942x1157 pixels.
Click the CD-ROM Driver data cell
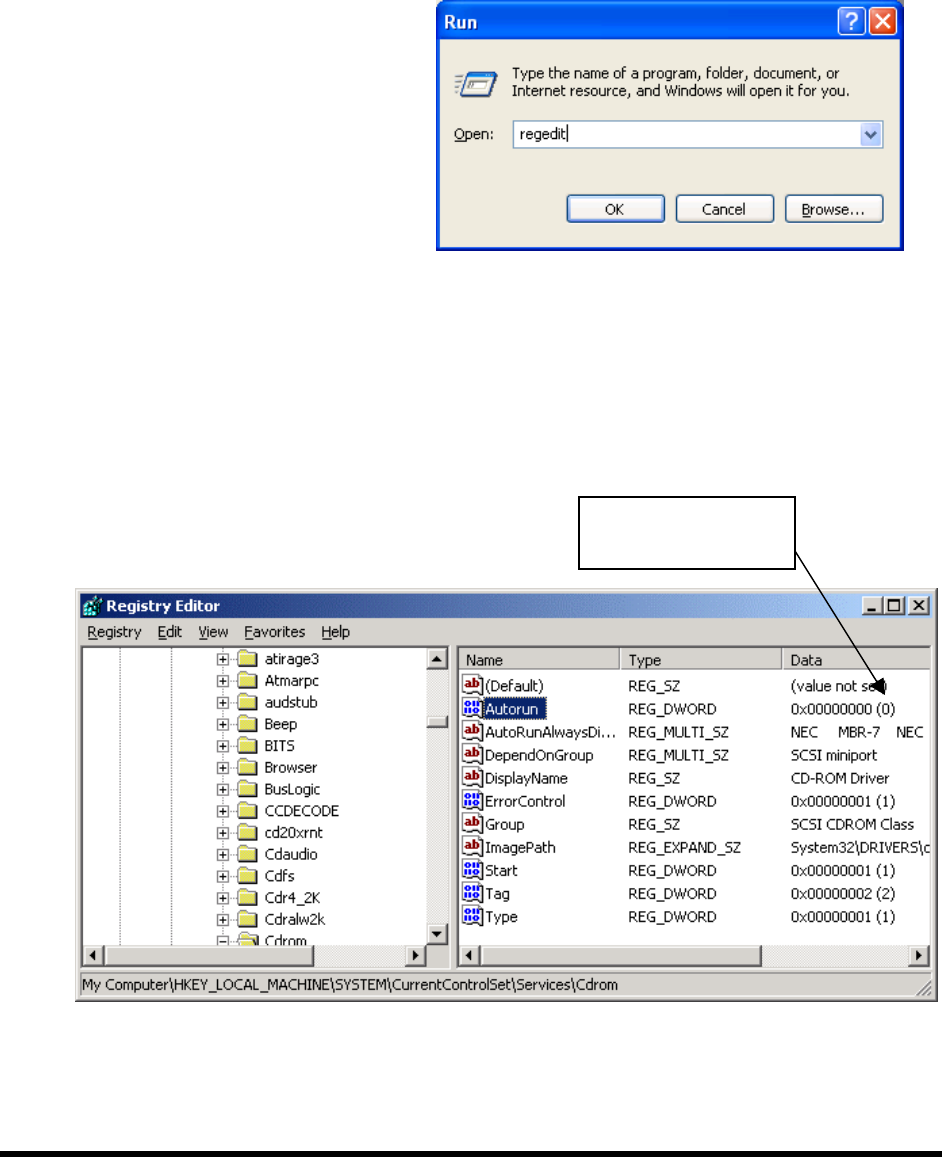[x=839, y=778]
